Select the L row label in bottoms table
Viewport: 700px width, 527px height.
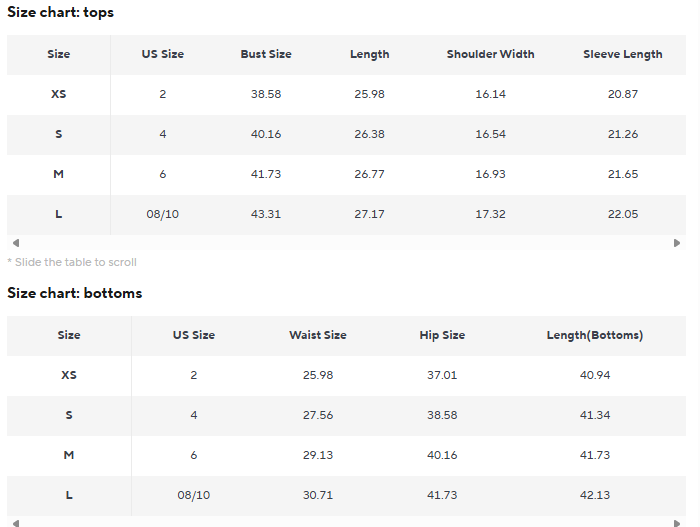(x=69, y=496)
